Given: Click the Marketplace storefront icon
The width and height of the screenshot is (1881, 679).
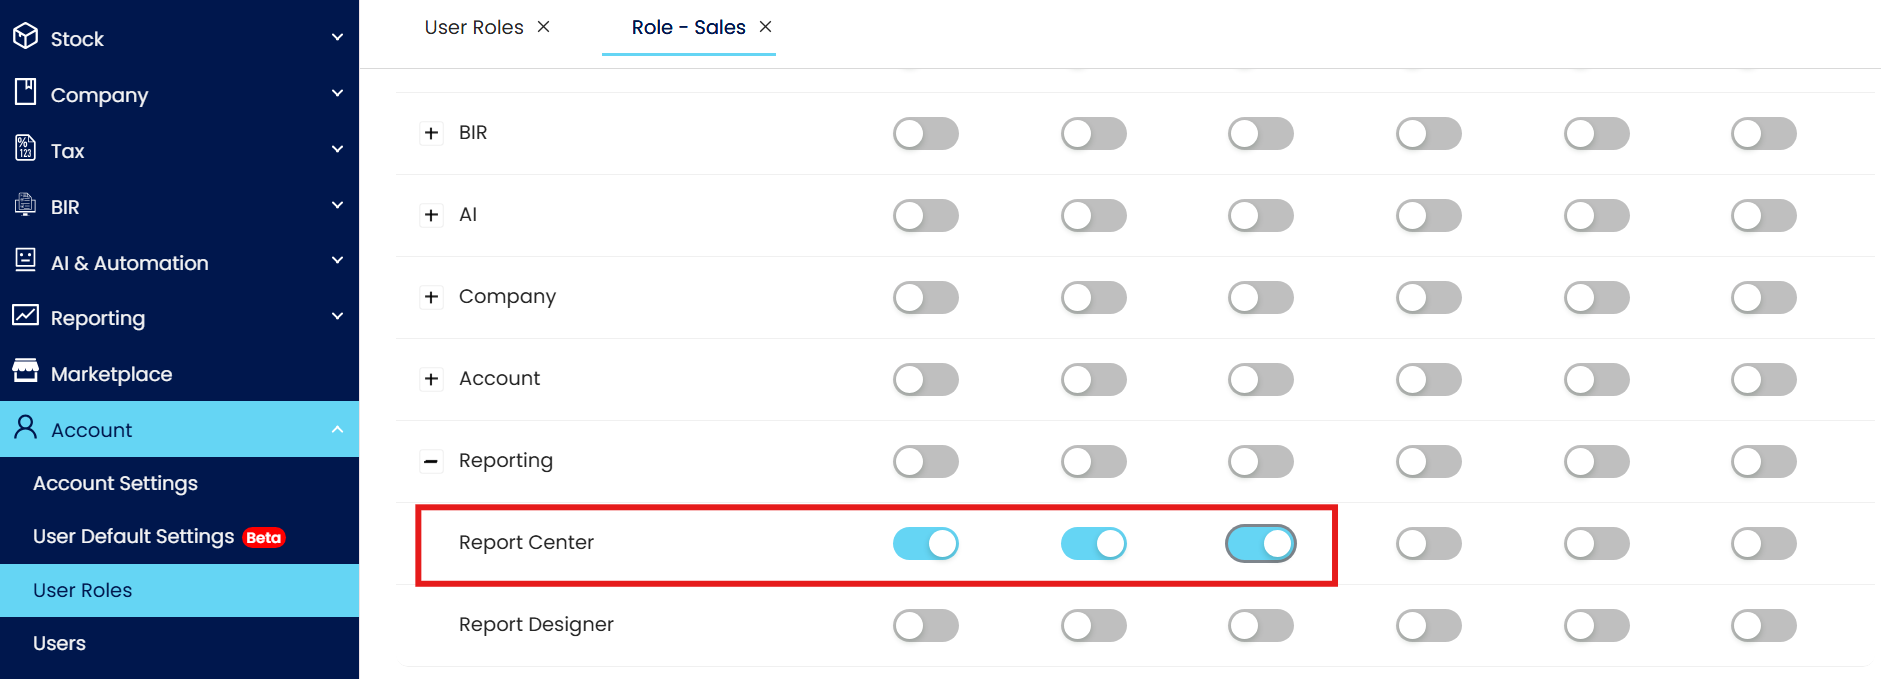Looking at the screenshot, I should pyautogui.click(x=25, y=371).
